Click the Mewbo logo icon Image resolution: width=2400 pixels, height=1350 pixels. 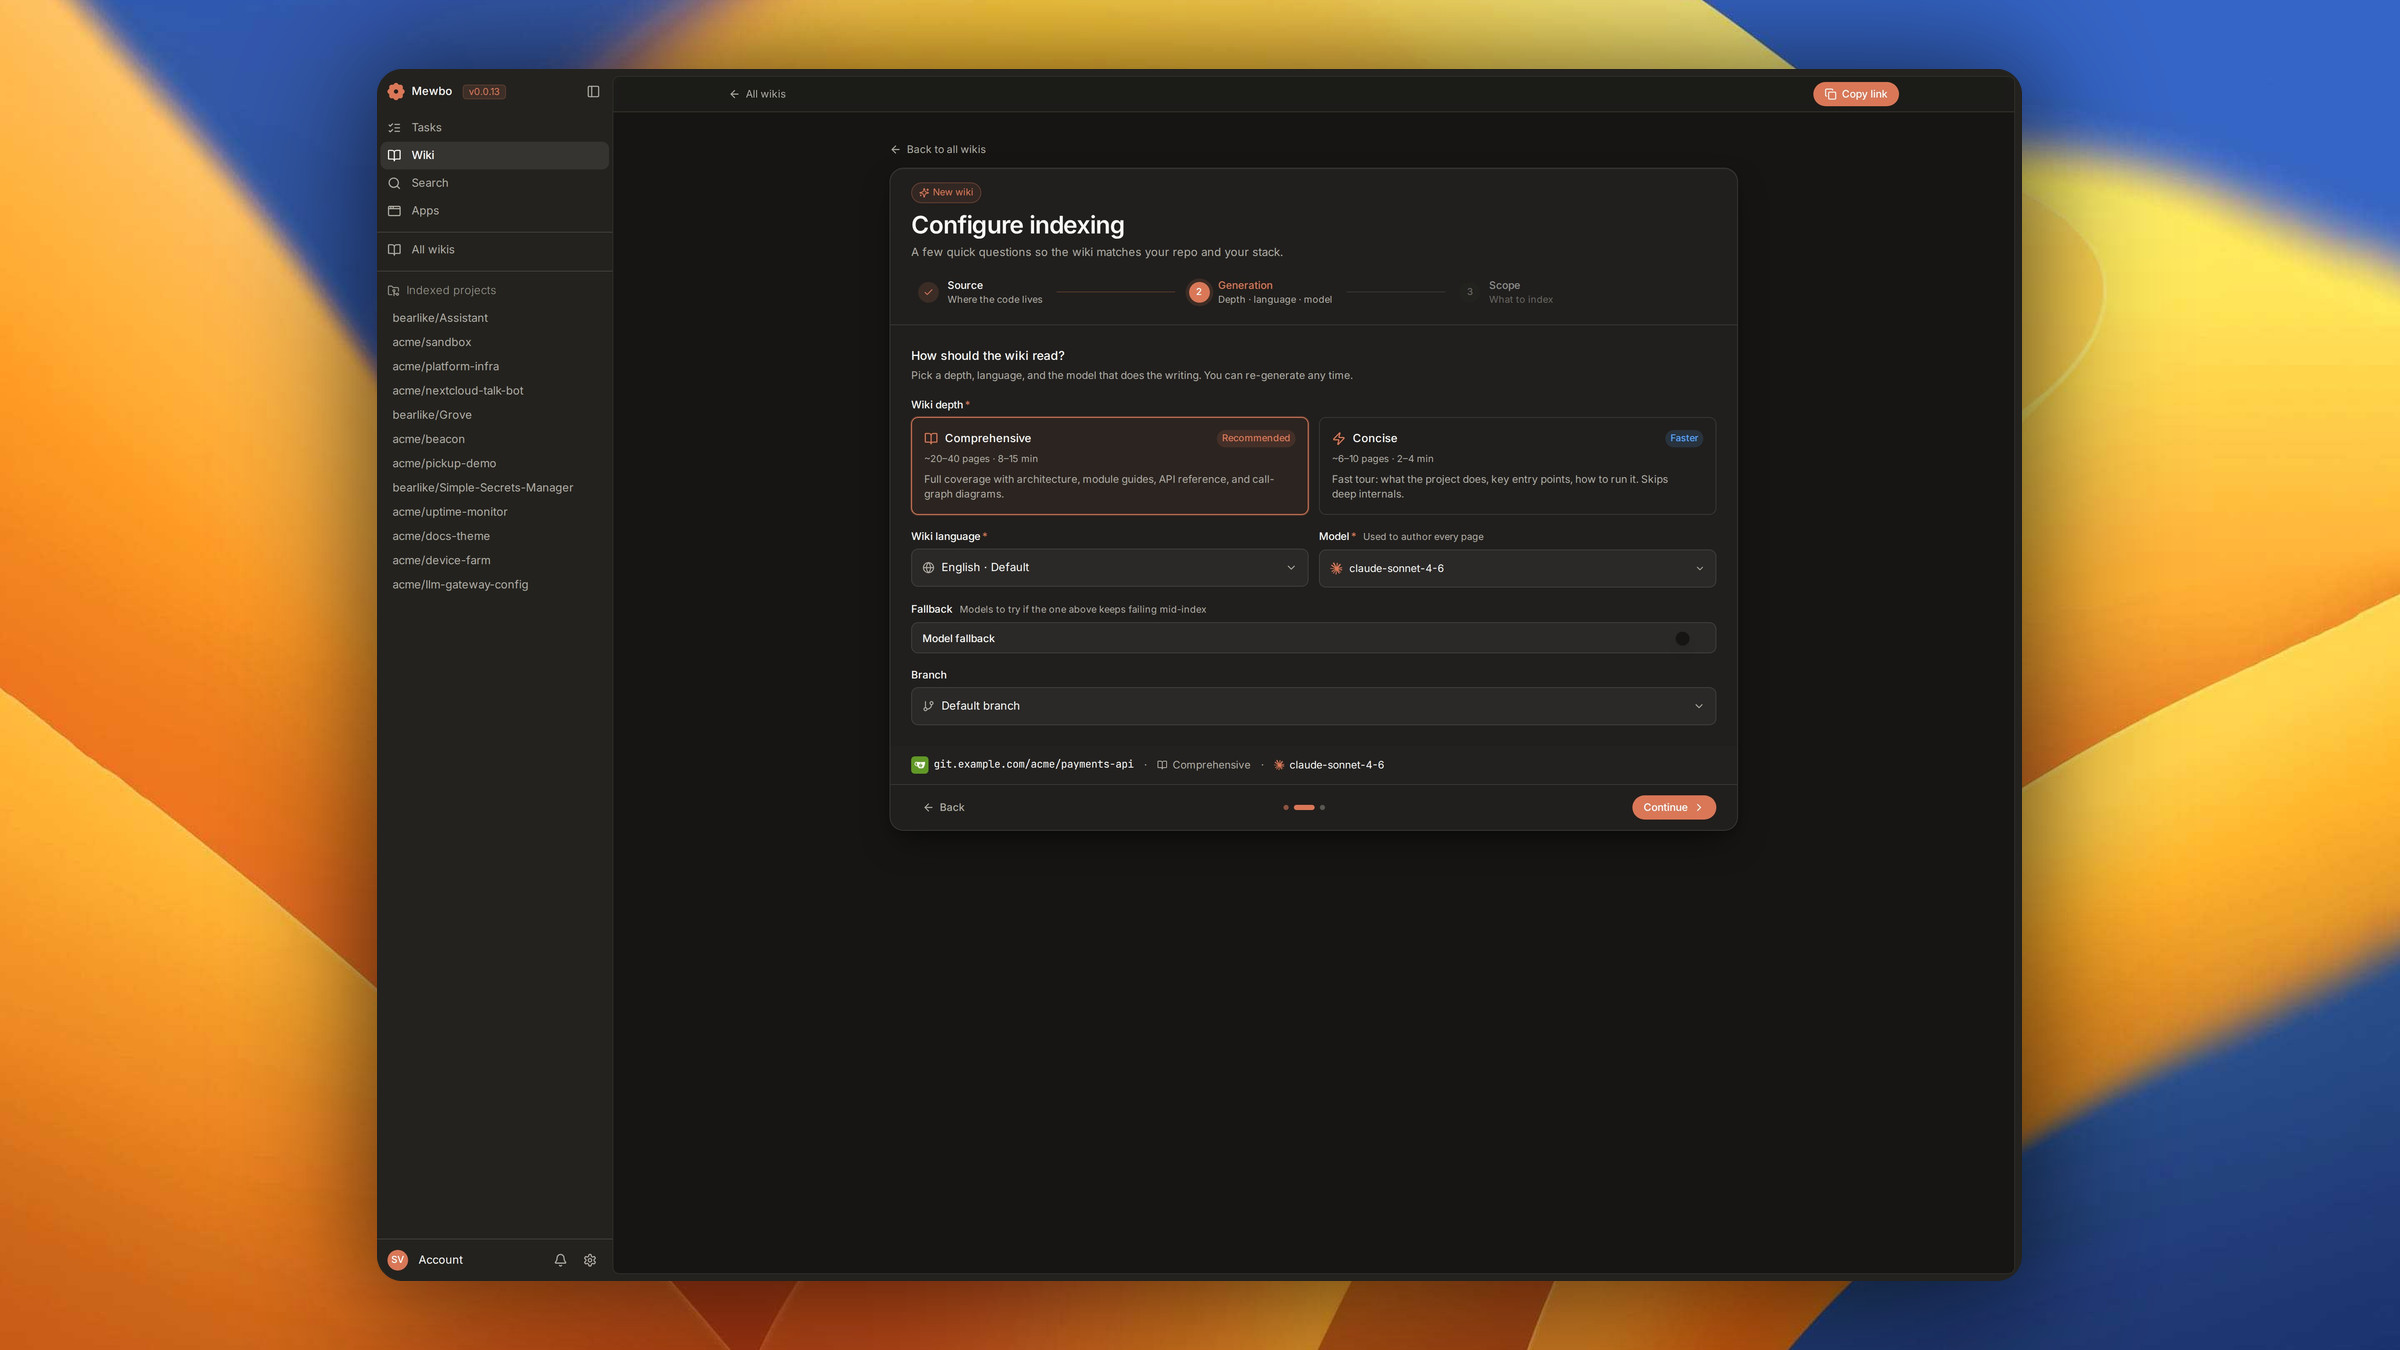click(x=396, y=91)
